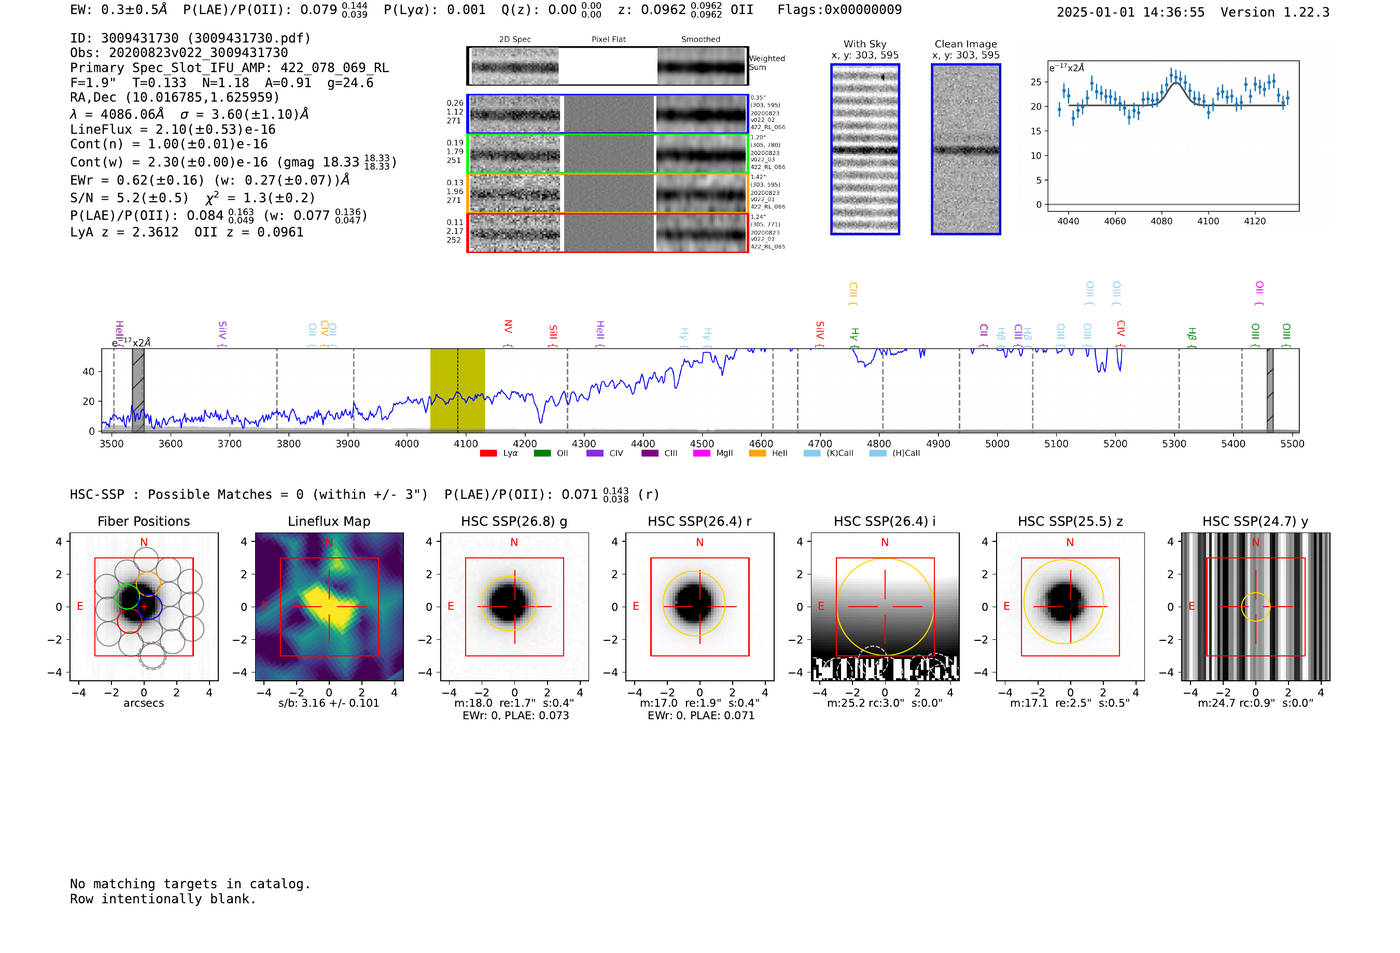The width and height of the screenshot is (1400, 953).
Task: Click the (K)CaII light blue legend swatch
Action: [x=812, y=453]
